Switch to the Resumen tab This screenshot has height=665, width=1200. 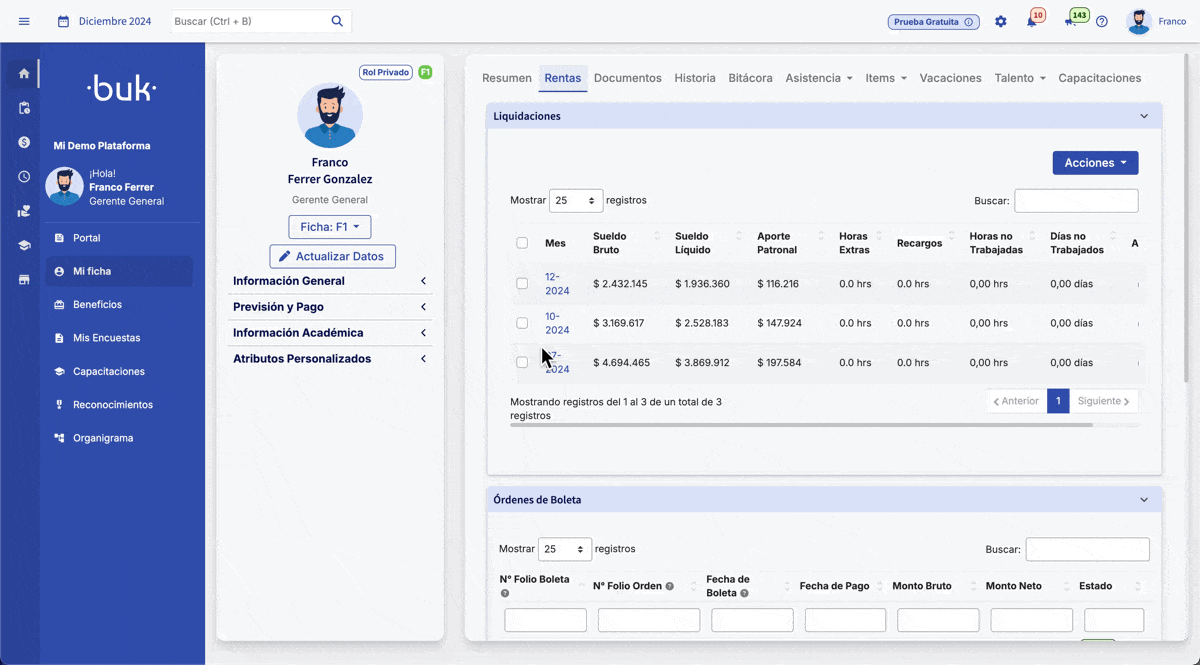pyautogui.click(x=507, y=78)
